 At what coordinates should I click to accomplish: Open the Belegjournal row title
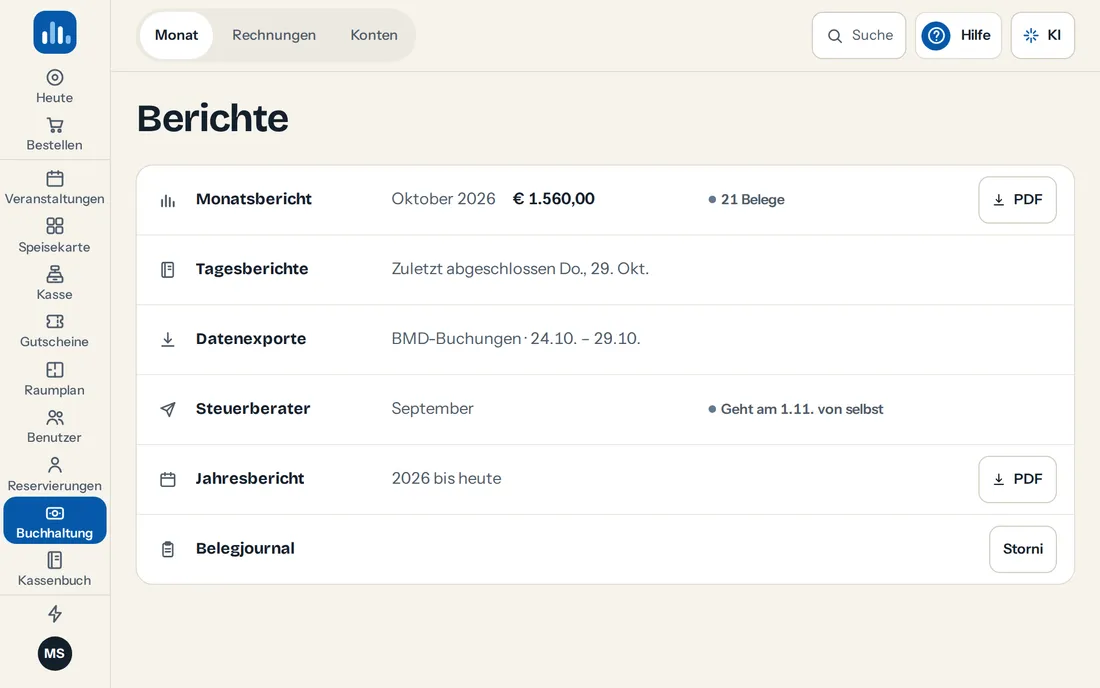coord(245,548)
